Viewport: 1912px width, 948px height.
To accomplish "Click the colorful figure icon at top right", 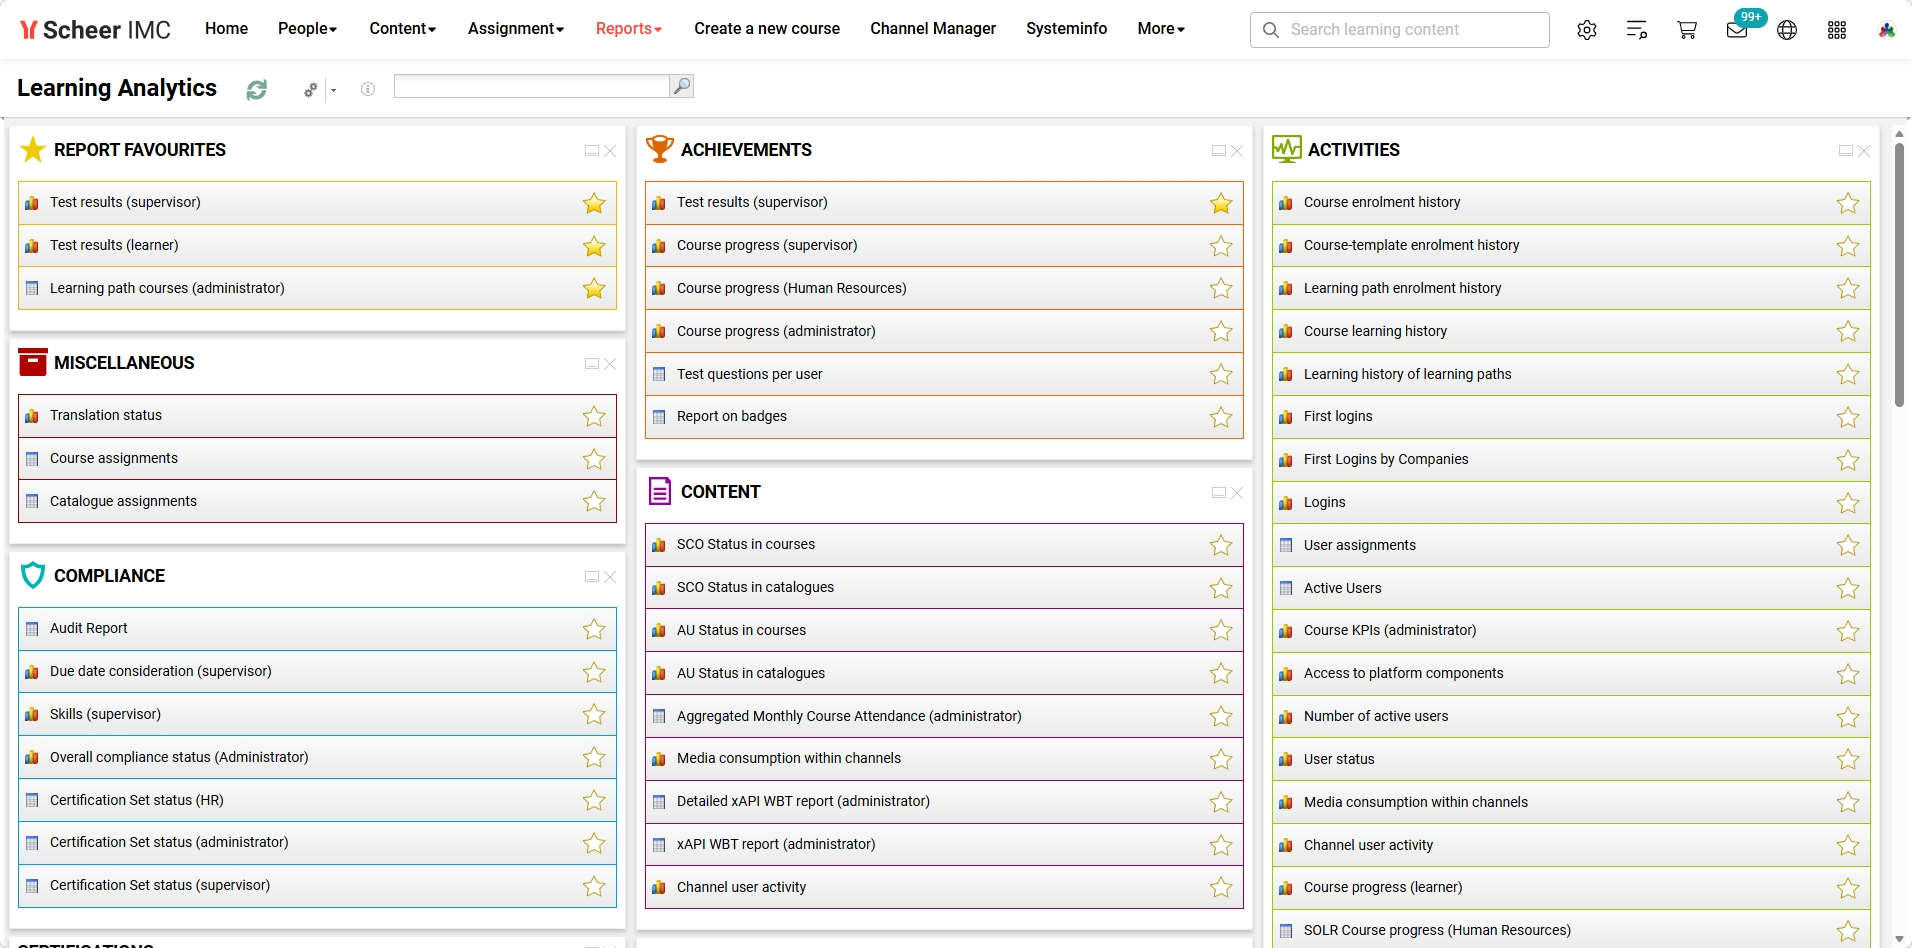I will [1887, 30].
